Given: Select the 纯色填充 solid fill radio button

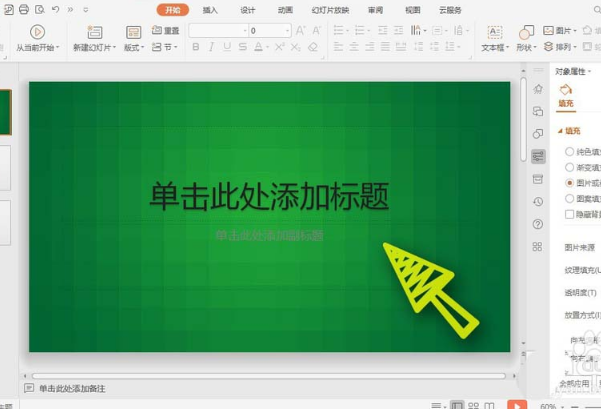Looking at the screenshot, I should 570,152.
